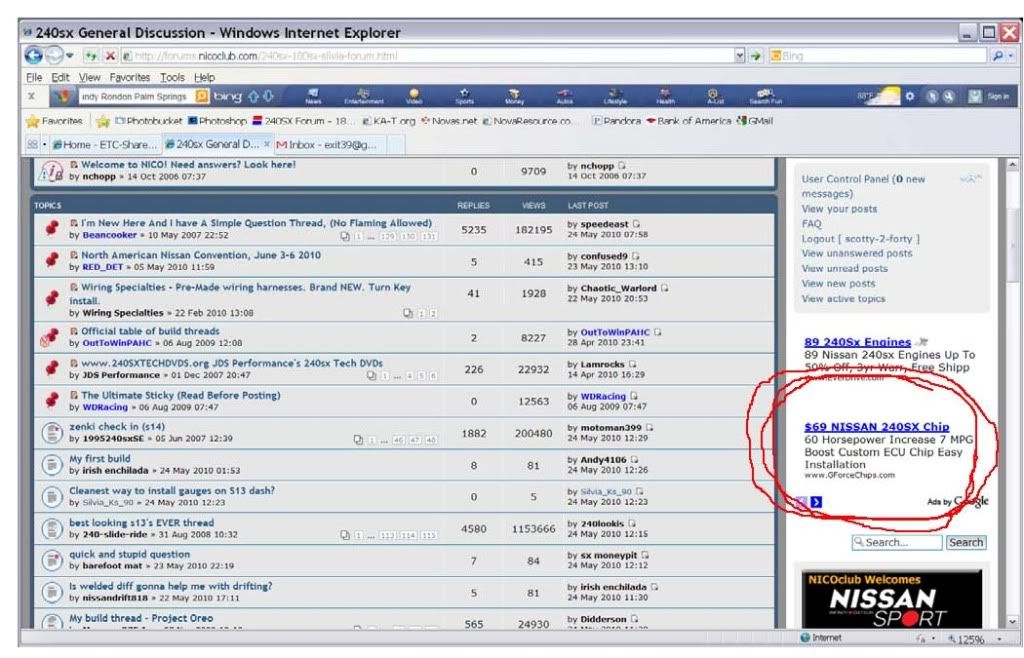Click the weather temperature icon on toolbar

pos(878,97)
